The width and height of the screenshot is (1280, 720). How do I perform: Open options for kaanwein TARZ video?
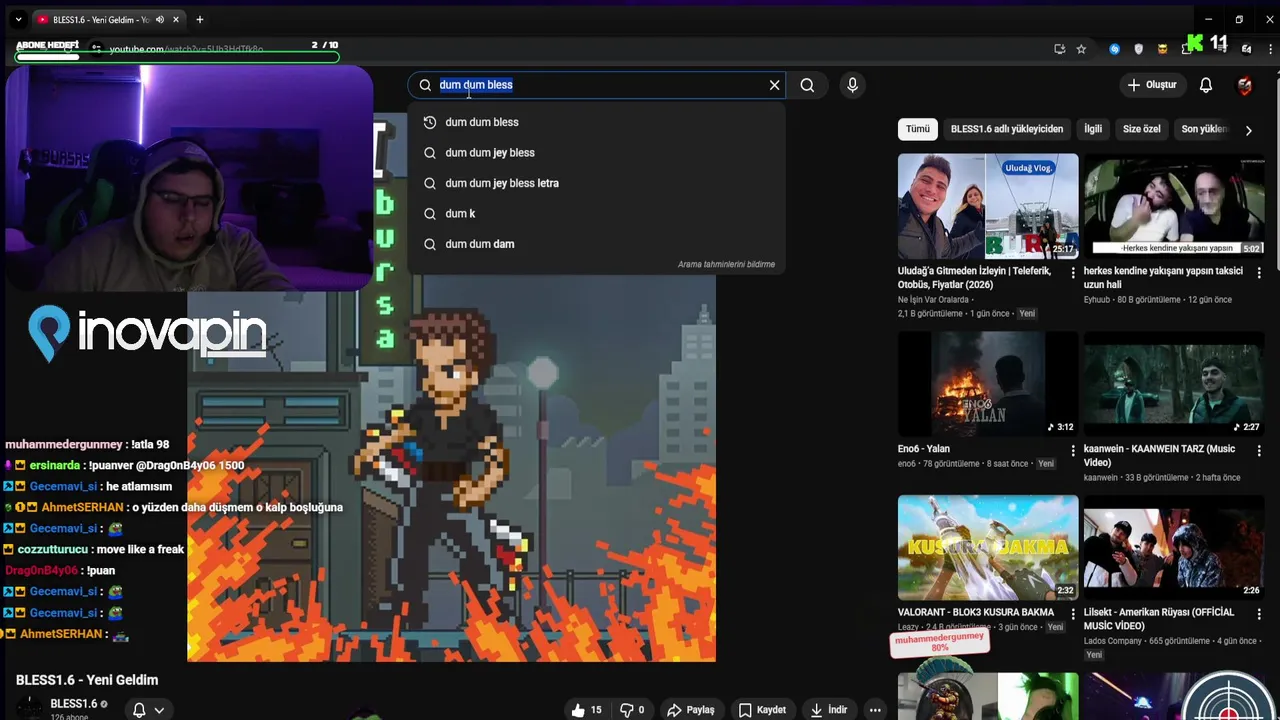click(1259, 450)
